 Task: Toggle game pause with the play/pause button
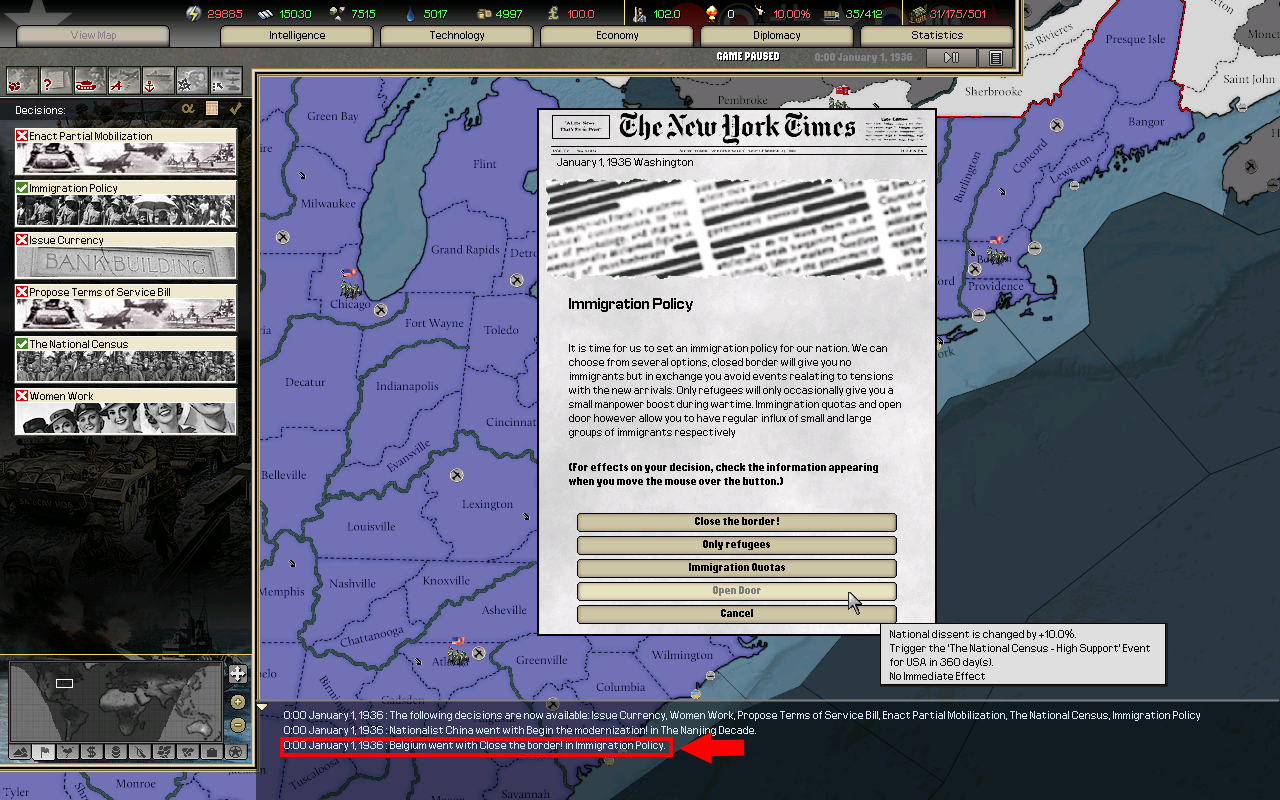pyautogui.click(x=952, y=58)
